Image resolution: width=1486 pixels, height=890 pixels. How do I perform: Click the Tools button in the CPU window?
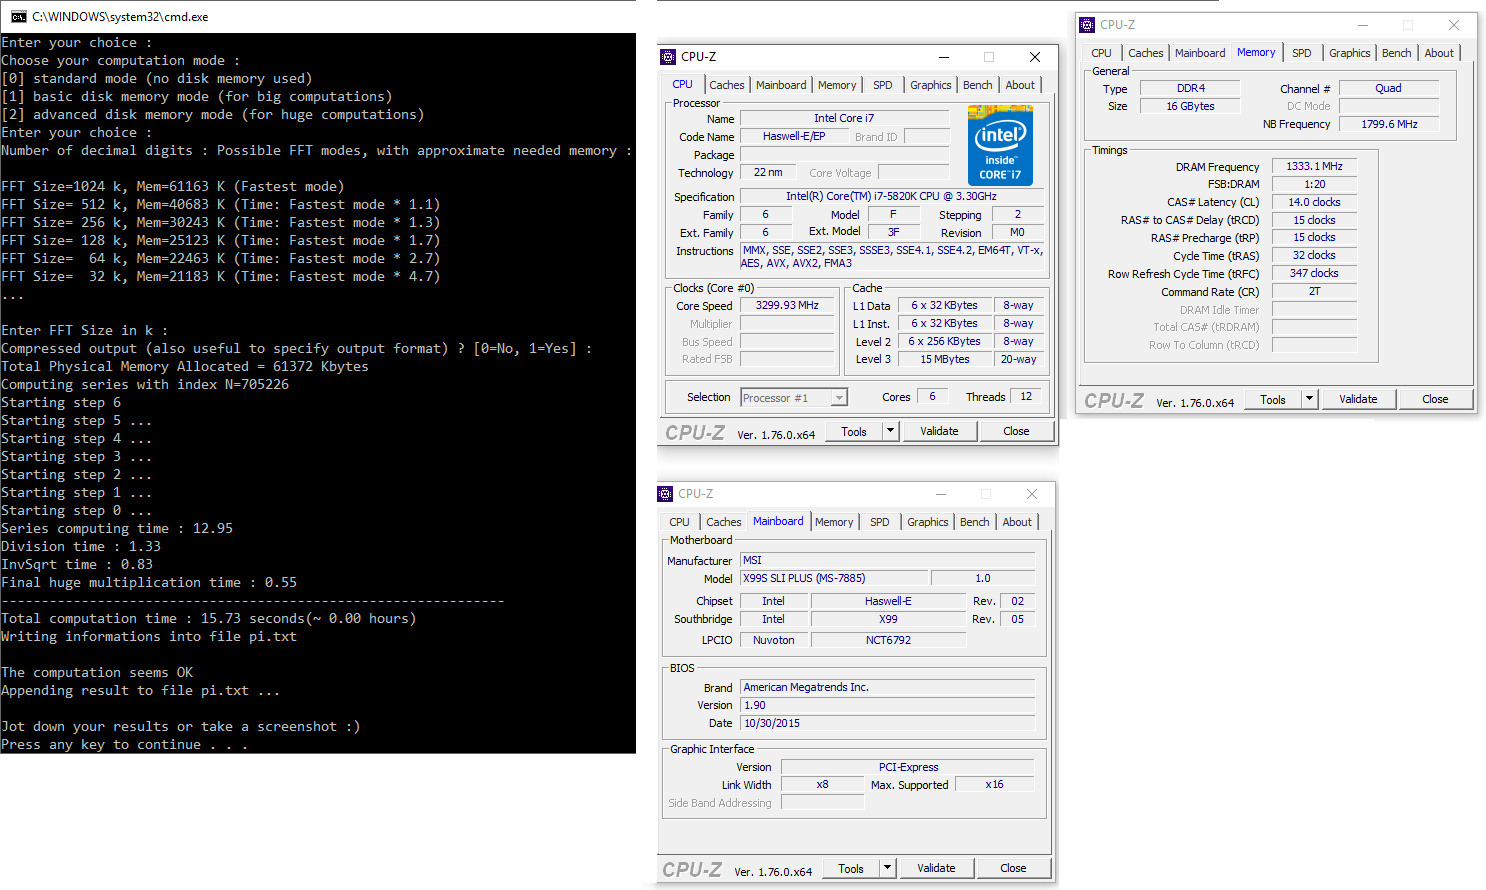click(x=854, y=431)
